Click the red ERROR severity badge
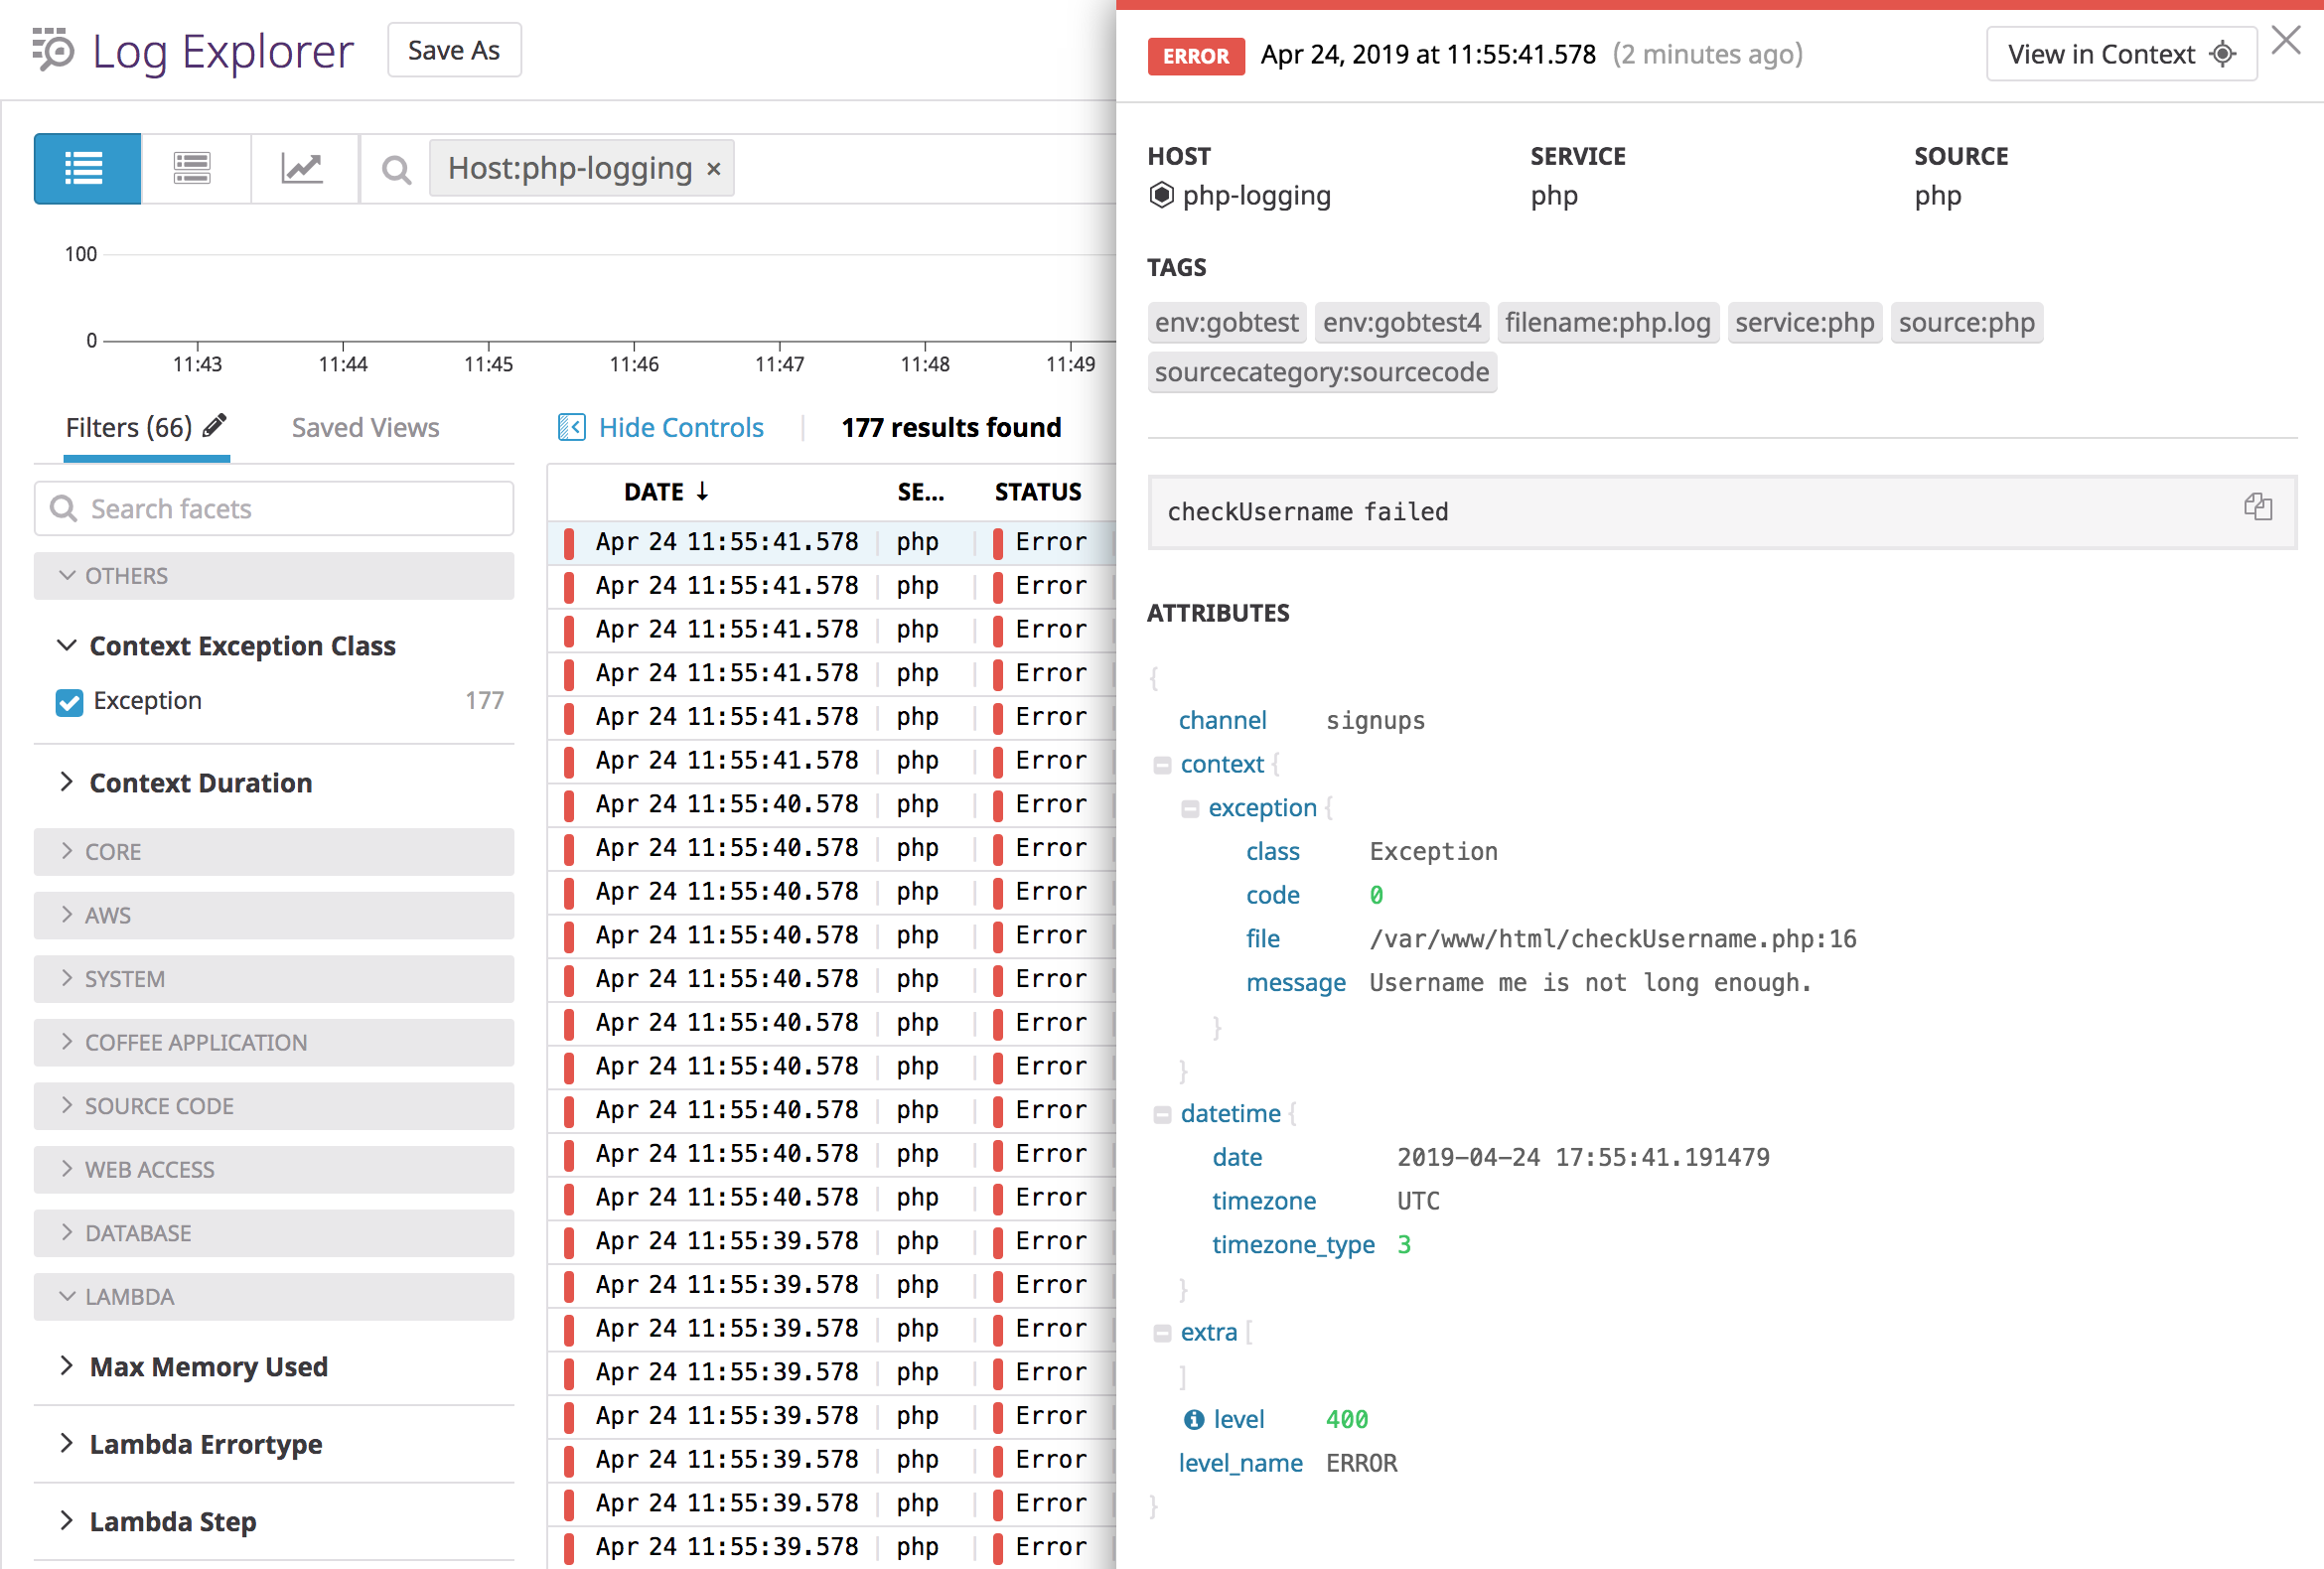 1195,56
